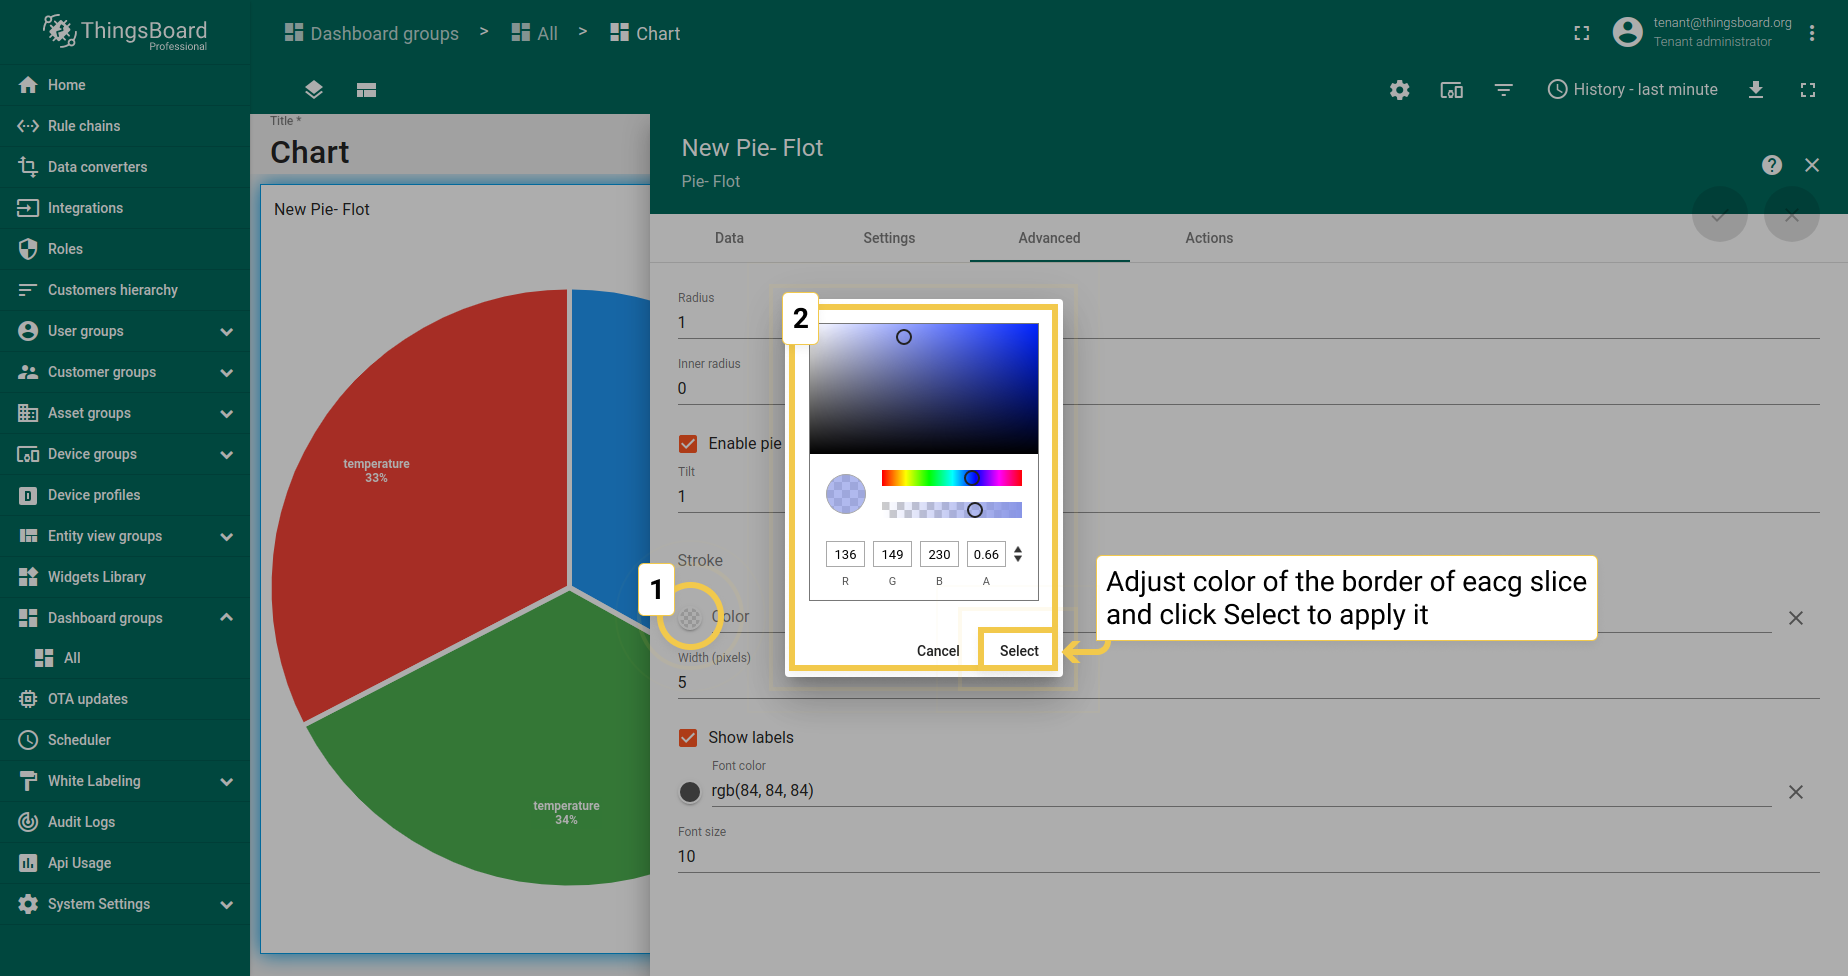Click the Font size input field
This screenshot has height=976, width=1848.
pyautogui.click(x=1248, y=857)
